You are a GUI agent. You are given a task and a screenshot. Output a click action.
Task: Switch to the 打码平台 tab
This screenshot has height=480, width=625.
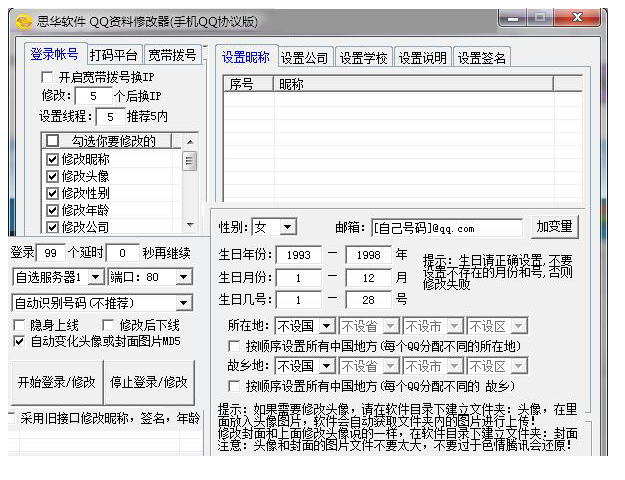pos(113,55)
